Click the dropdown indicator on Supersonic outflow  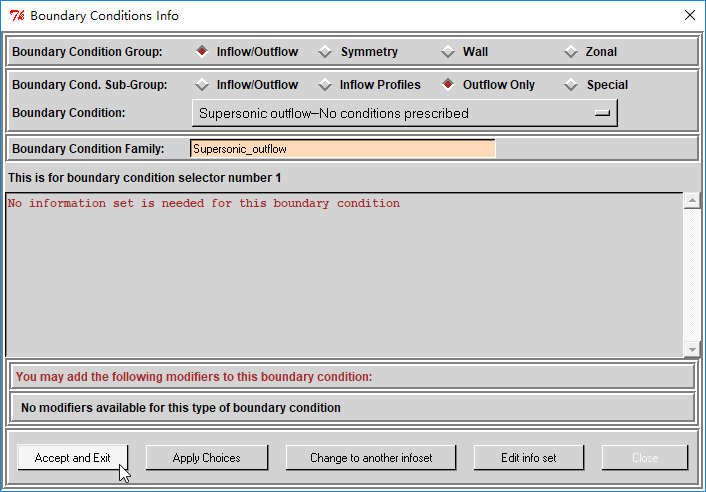[x=601, y=114]
